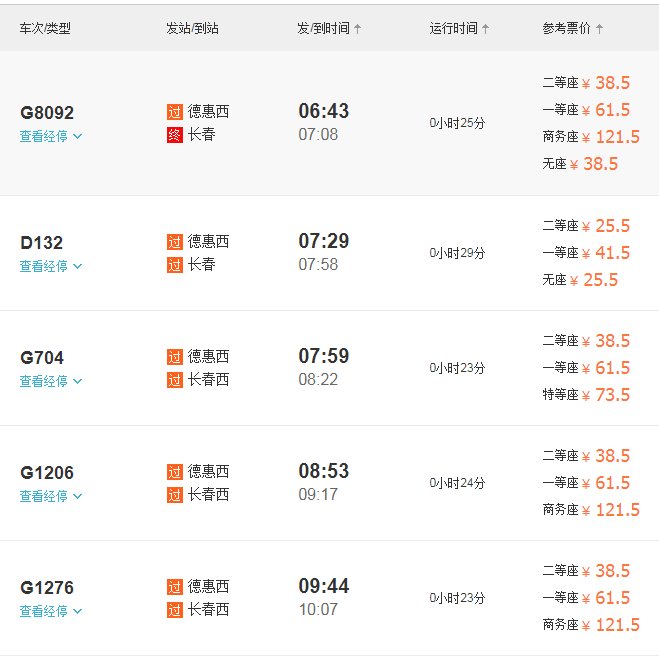The image size is (659, 657).
Task: Sort by reference ticket price header
Action: [x=572, y=28]
